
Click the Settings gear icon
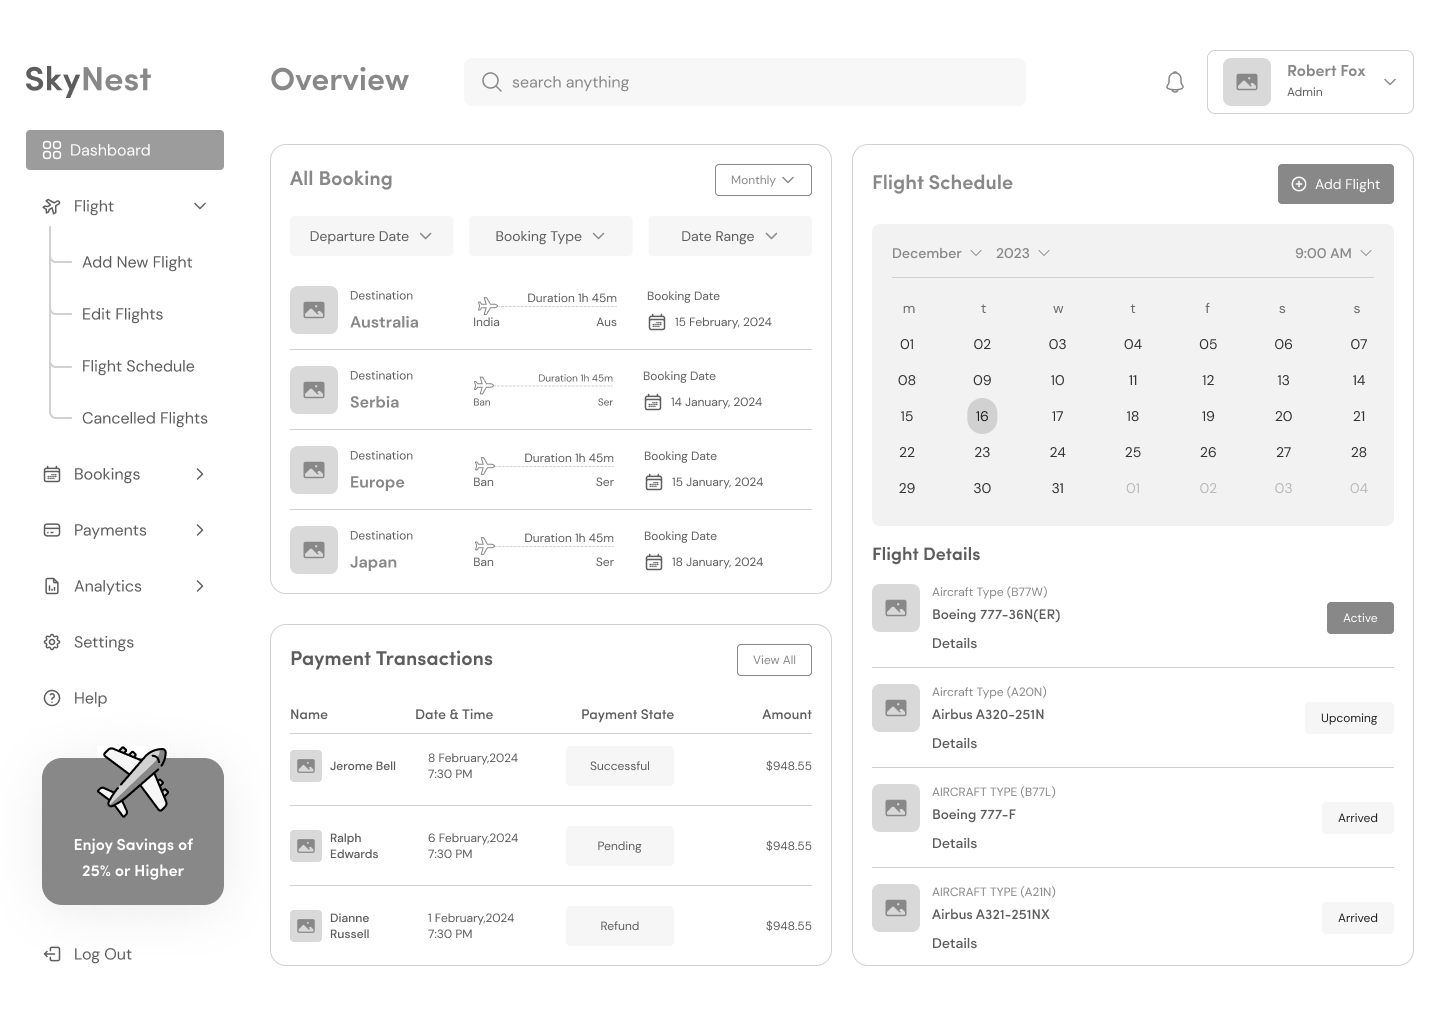52,641
